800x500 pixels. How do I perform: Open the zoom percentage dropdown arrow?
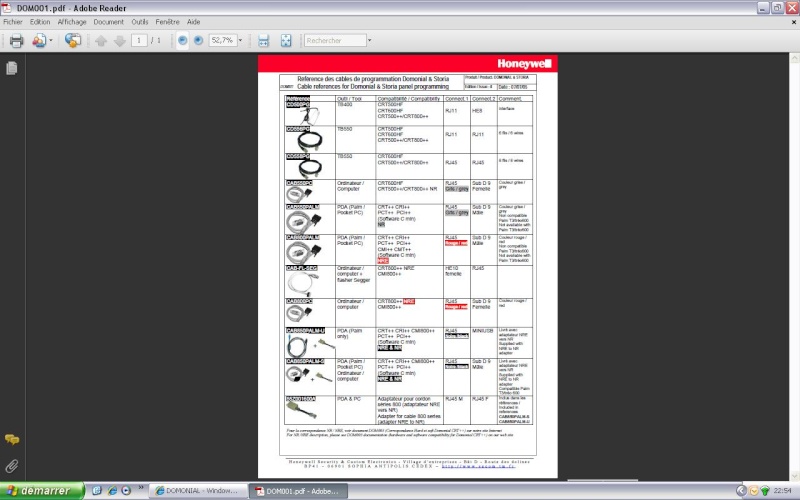pos(240,40)
